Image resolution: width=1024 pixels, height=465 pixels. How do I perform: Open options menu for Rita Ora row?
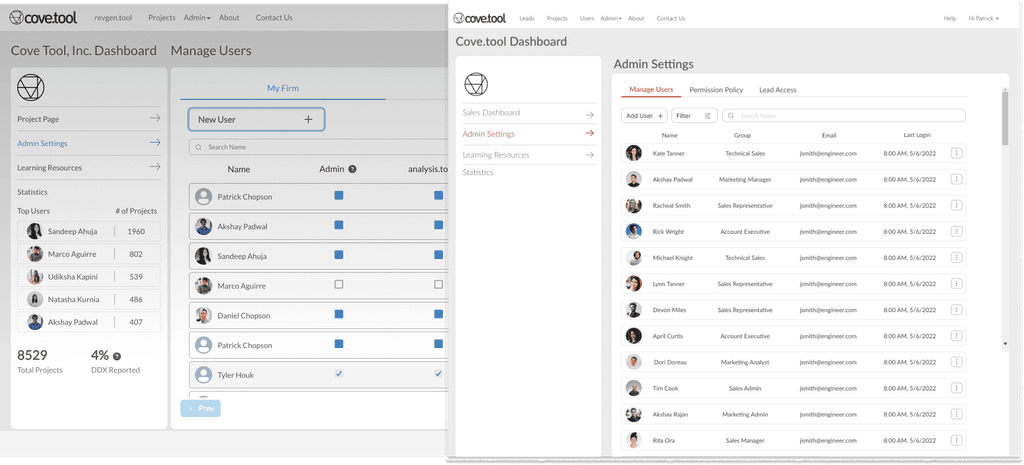pos(956,440)
